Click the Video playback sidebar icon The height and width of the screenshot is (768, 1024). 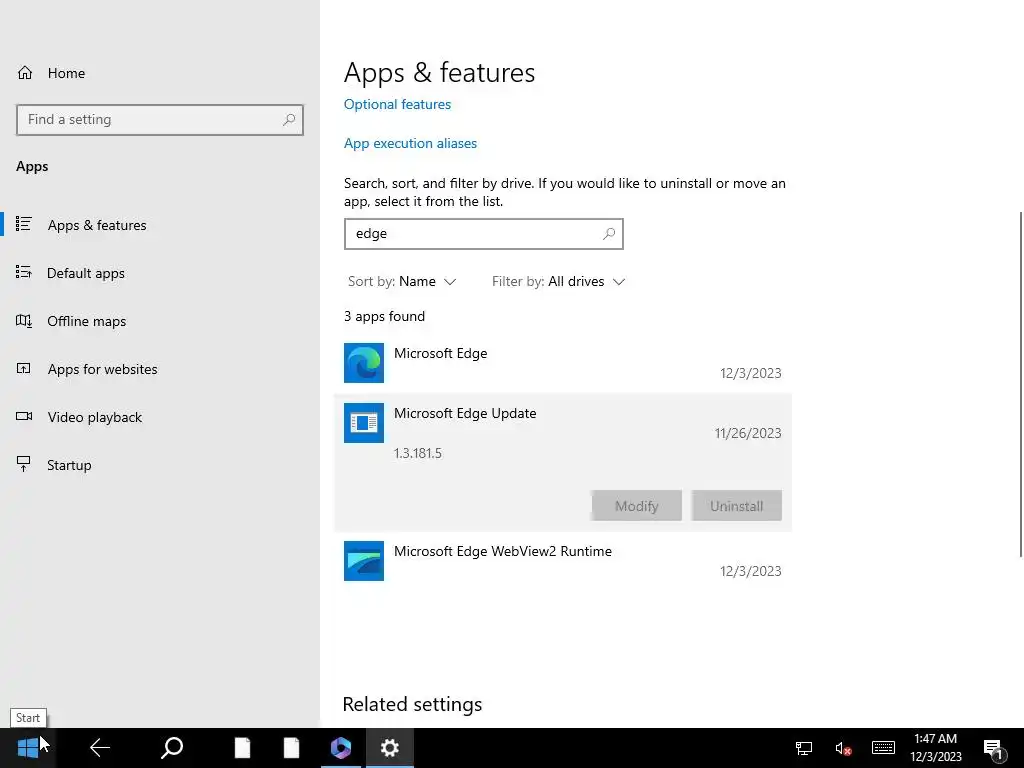click(24, 417)
